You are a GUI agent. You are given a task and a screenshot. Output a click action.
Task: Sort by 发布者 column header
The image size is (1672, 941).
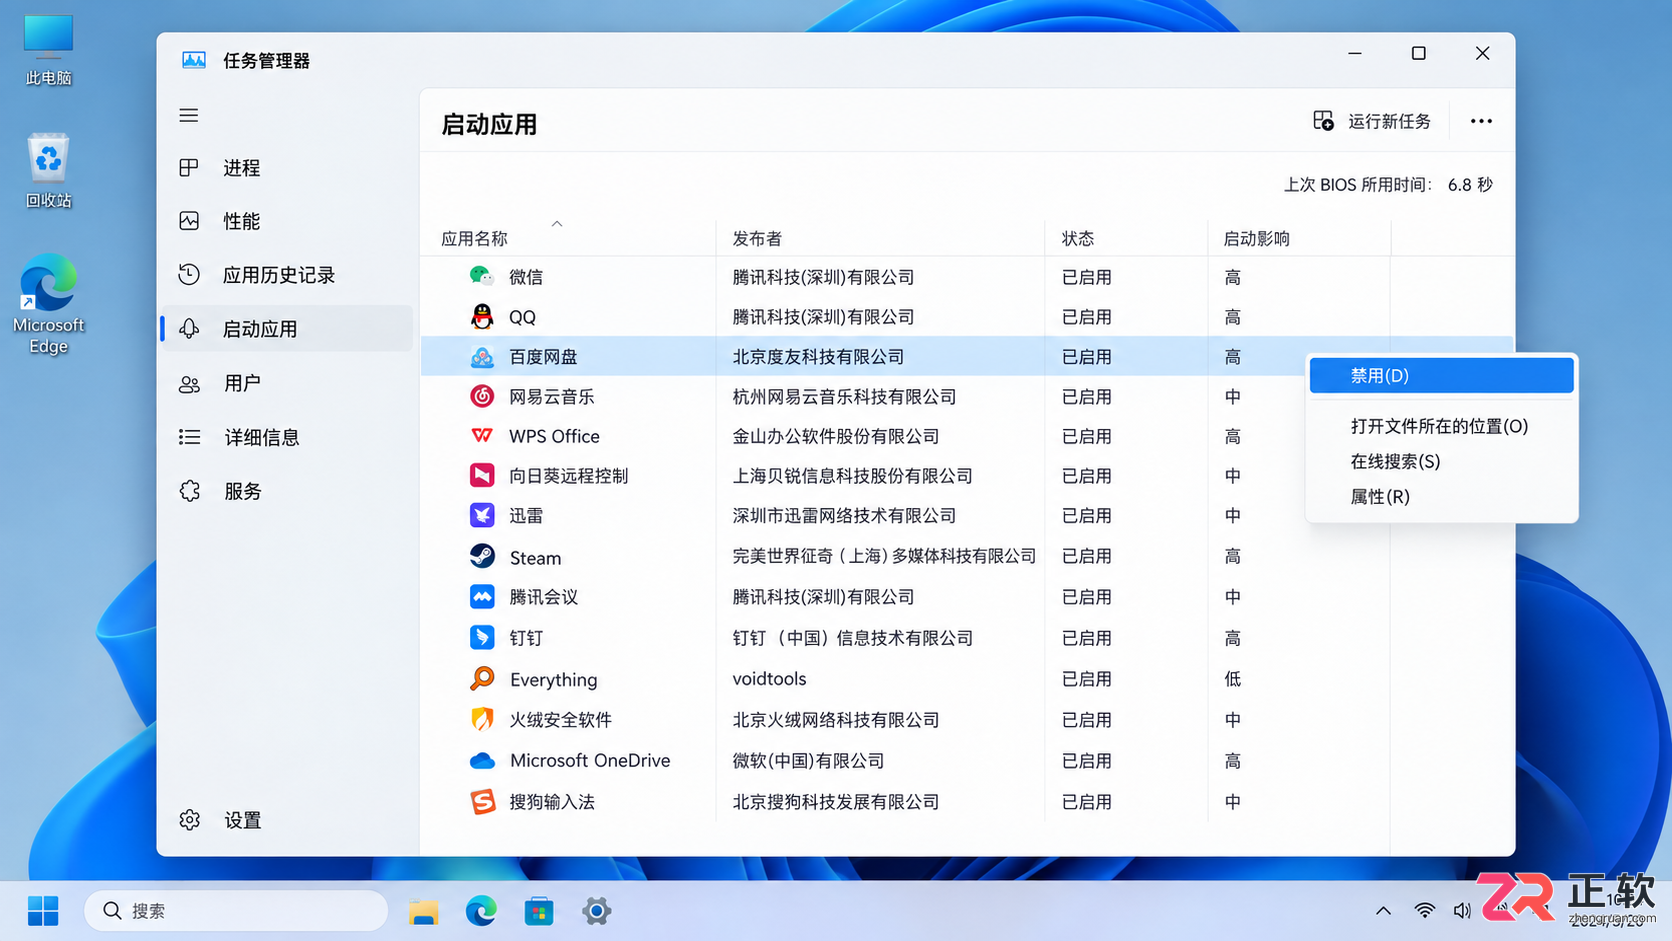point(757,239)
